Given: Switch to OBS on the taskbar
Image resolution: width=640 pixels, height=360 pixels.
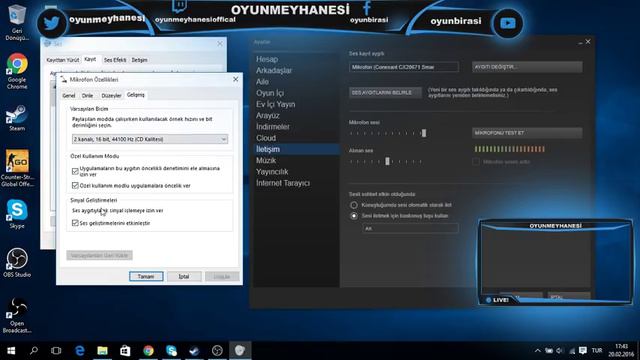Looking at the screenshot, I should click(217, 351).
